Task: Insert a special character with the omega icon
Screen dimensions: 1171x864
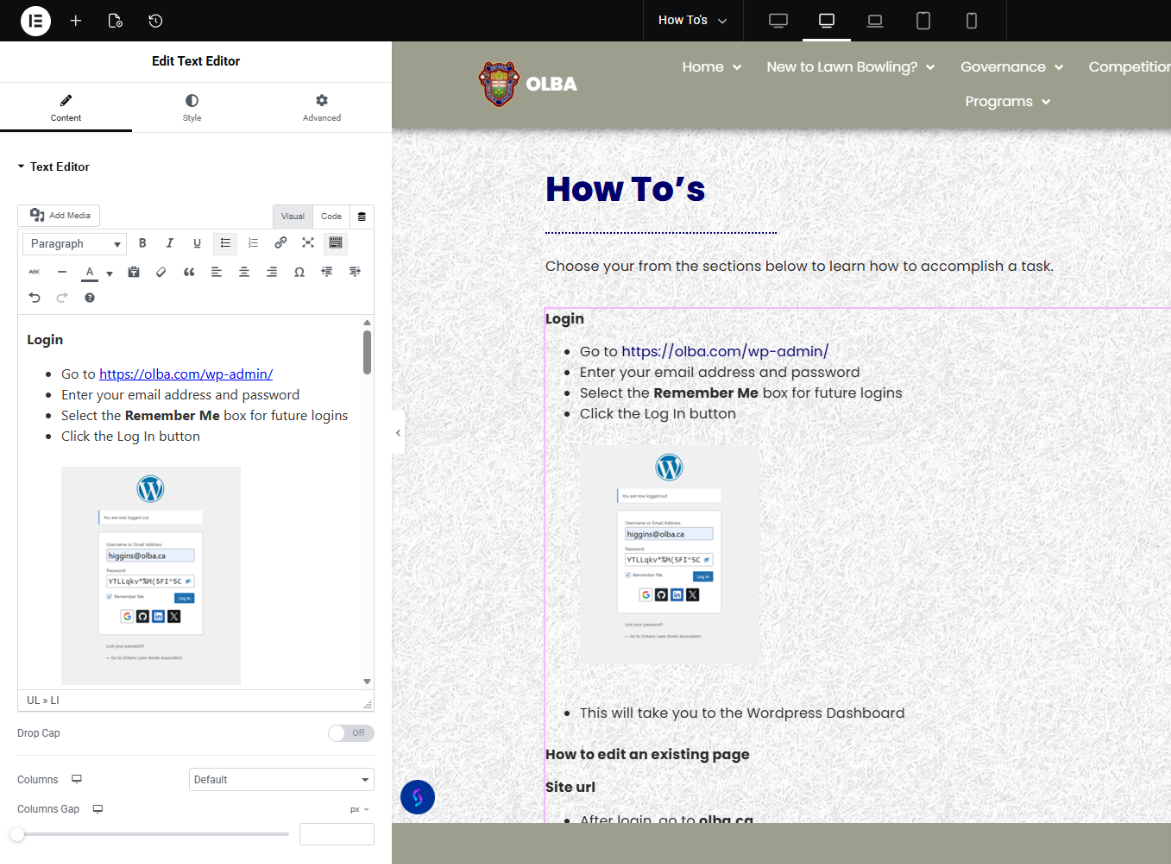Action: click(299, 272)
